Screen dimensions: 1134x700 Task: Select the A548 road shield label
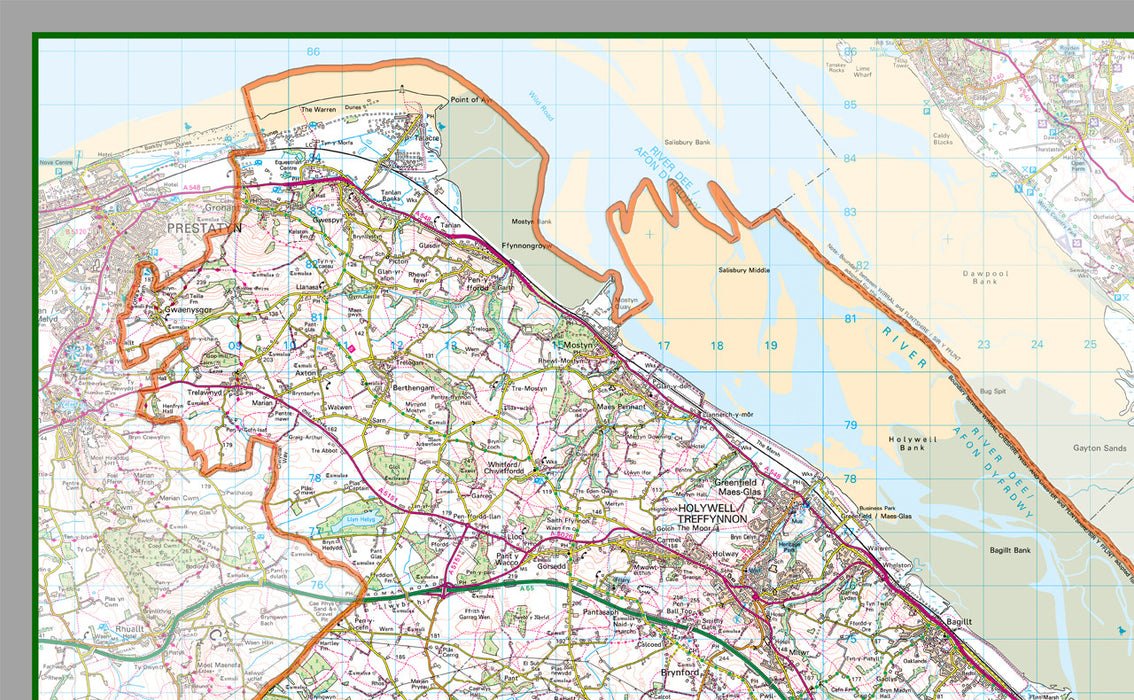pyautogui.click(x=191, y=187)
